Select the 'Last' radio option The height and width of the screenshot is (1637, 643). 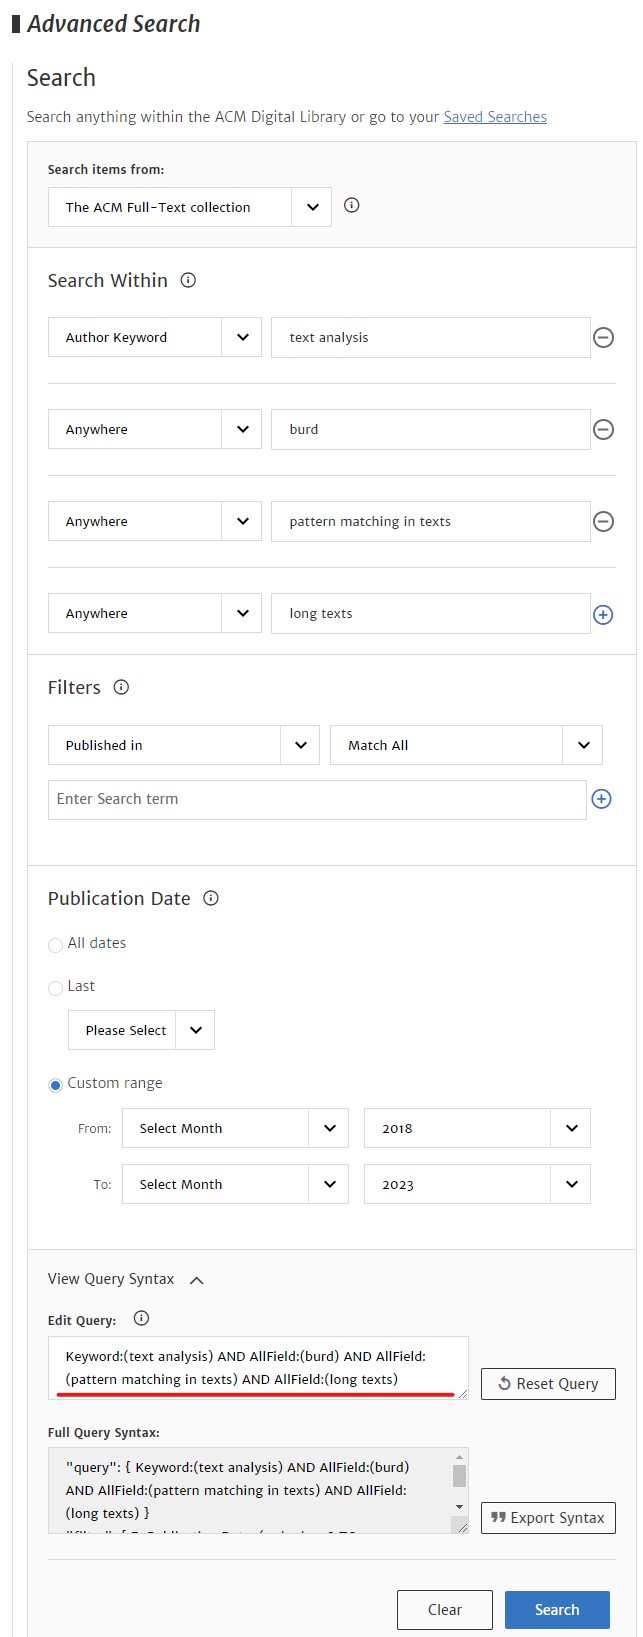[x=56, y=988]
